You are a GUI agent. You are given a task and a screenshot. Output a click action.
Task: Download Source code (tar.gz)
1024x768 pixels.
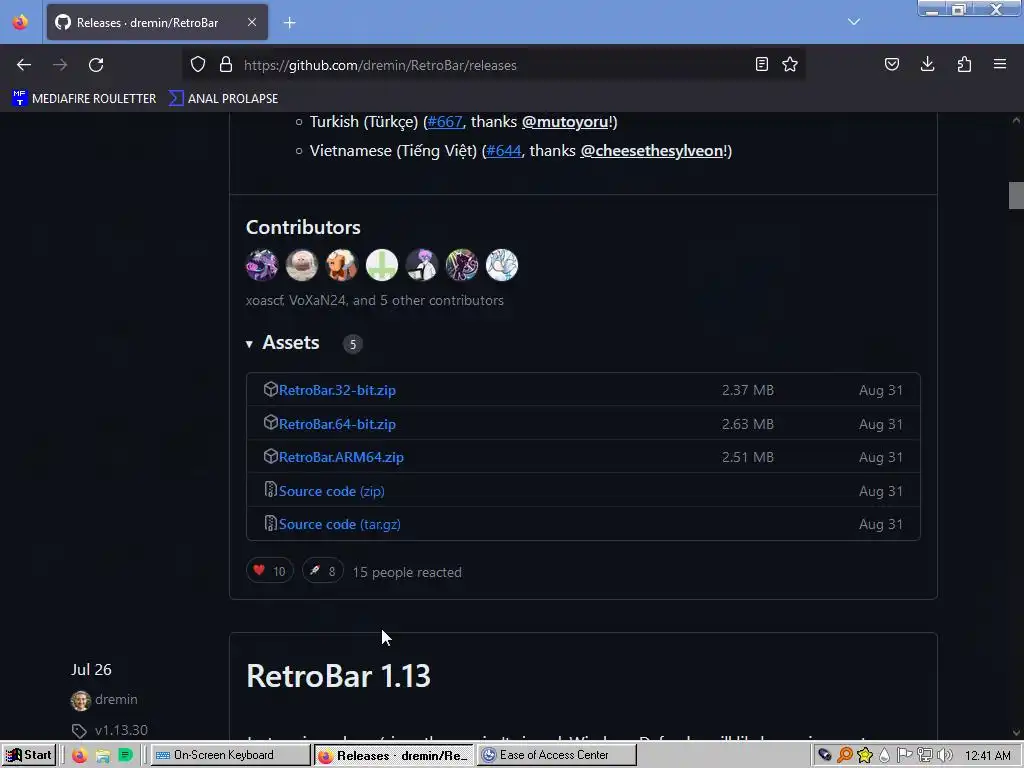[340, 524]
